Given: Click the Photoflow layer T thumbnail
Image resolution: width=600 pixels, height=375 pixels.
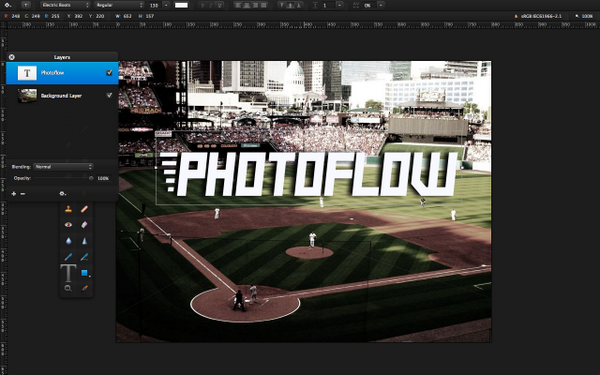Looking at the screenshot, I should [27, 73].
